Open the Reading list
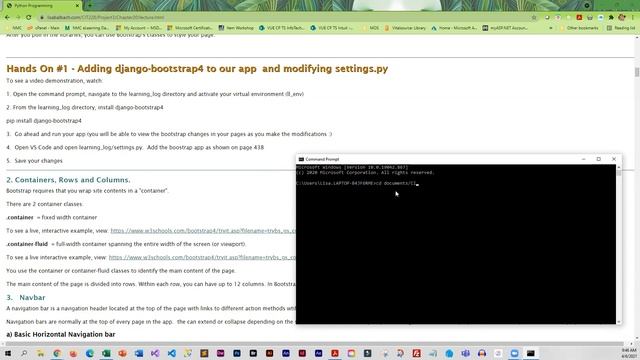 (621, 28)
